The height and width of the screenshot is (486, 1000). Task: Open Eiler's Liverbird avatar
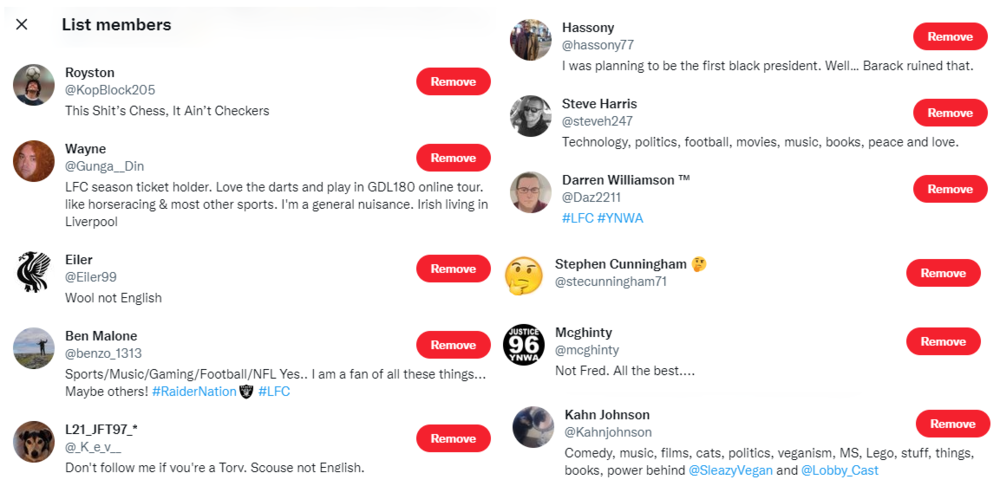coord(34,272)
